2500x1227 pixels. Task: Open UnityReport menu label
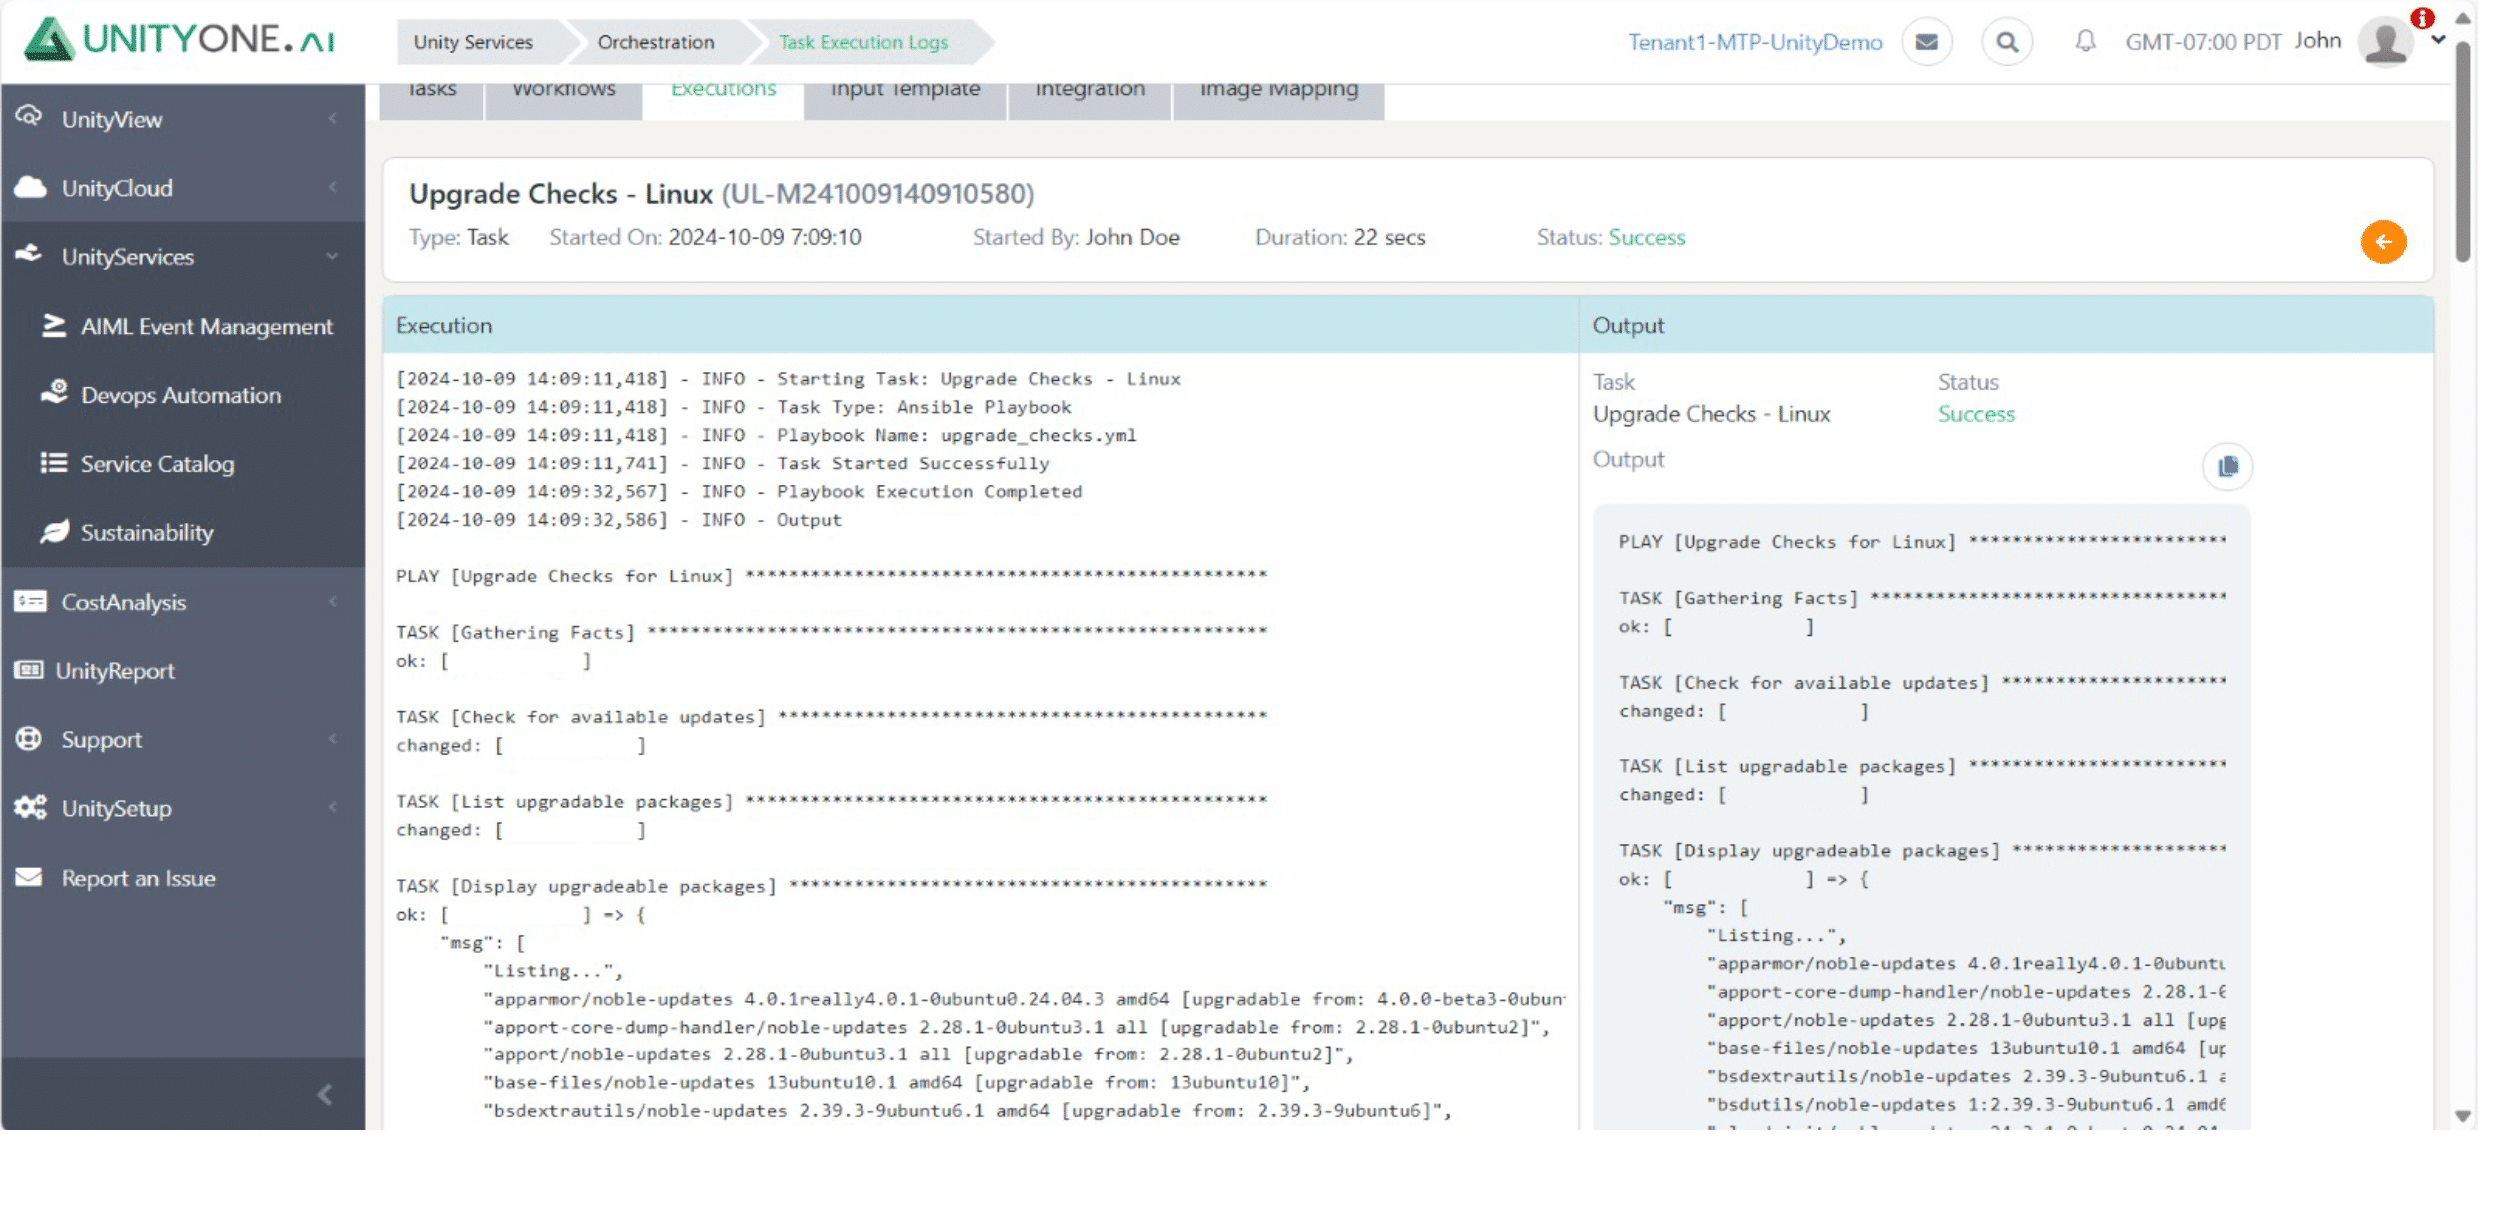115,671
